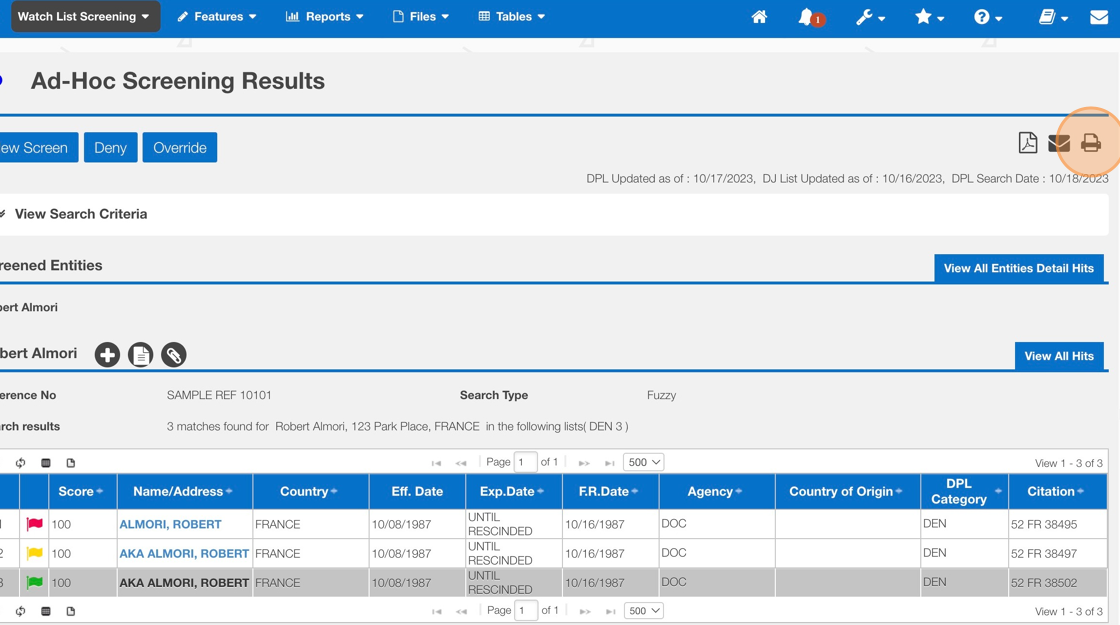Click View All Entities Detail Hits
Viewport: 1120px width, 625px height.
click(x=1019, y=268)
